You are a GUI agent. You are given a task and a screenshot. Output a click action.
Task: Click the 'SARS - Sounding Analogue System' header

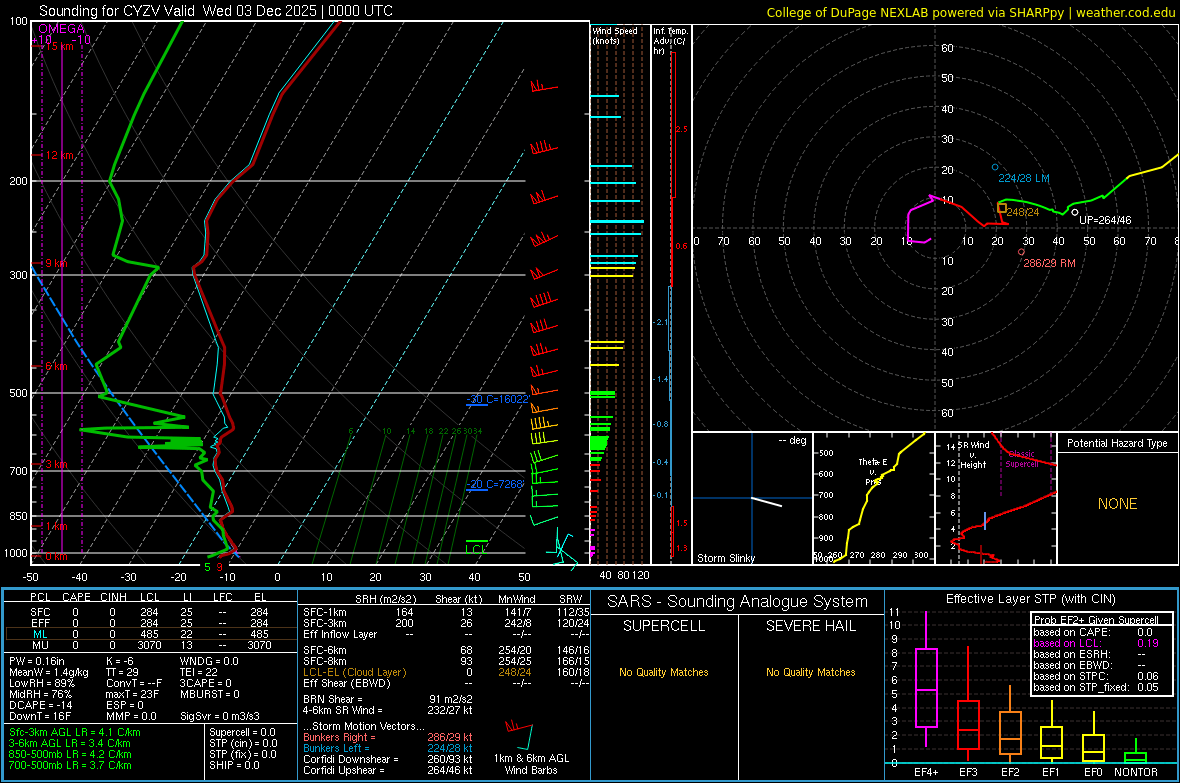pos(738,602)
